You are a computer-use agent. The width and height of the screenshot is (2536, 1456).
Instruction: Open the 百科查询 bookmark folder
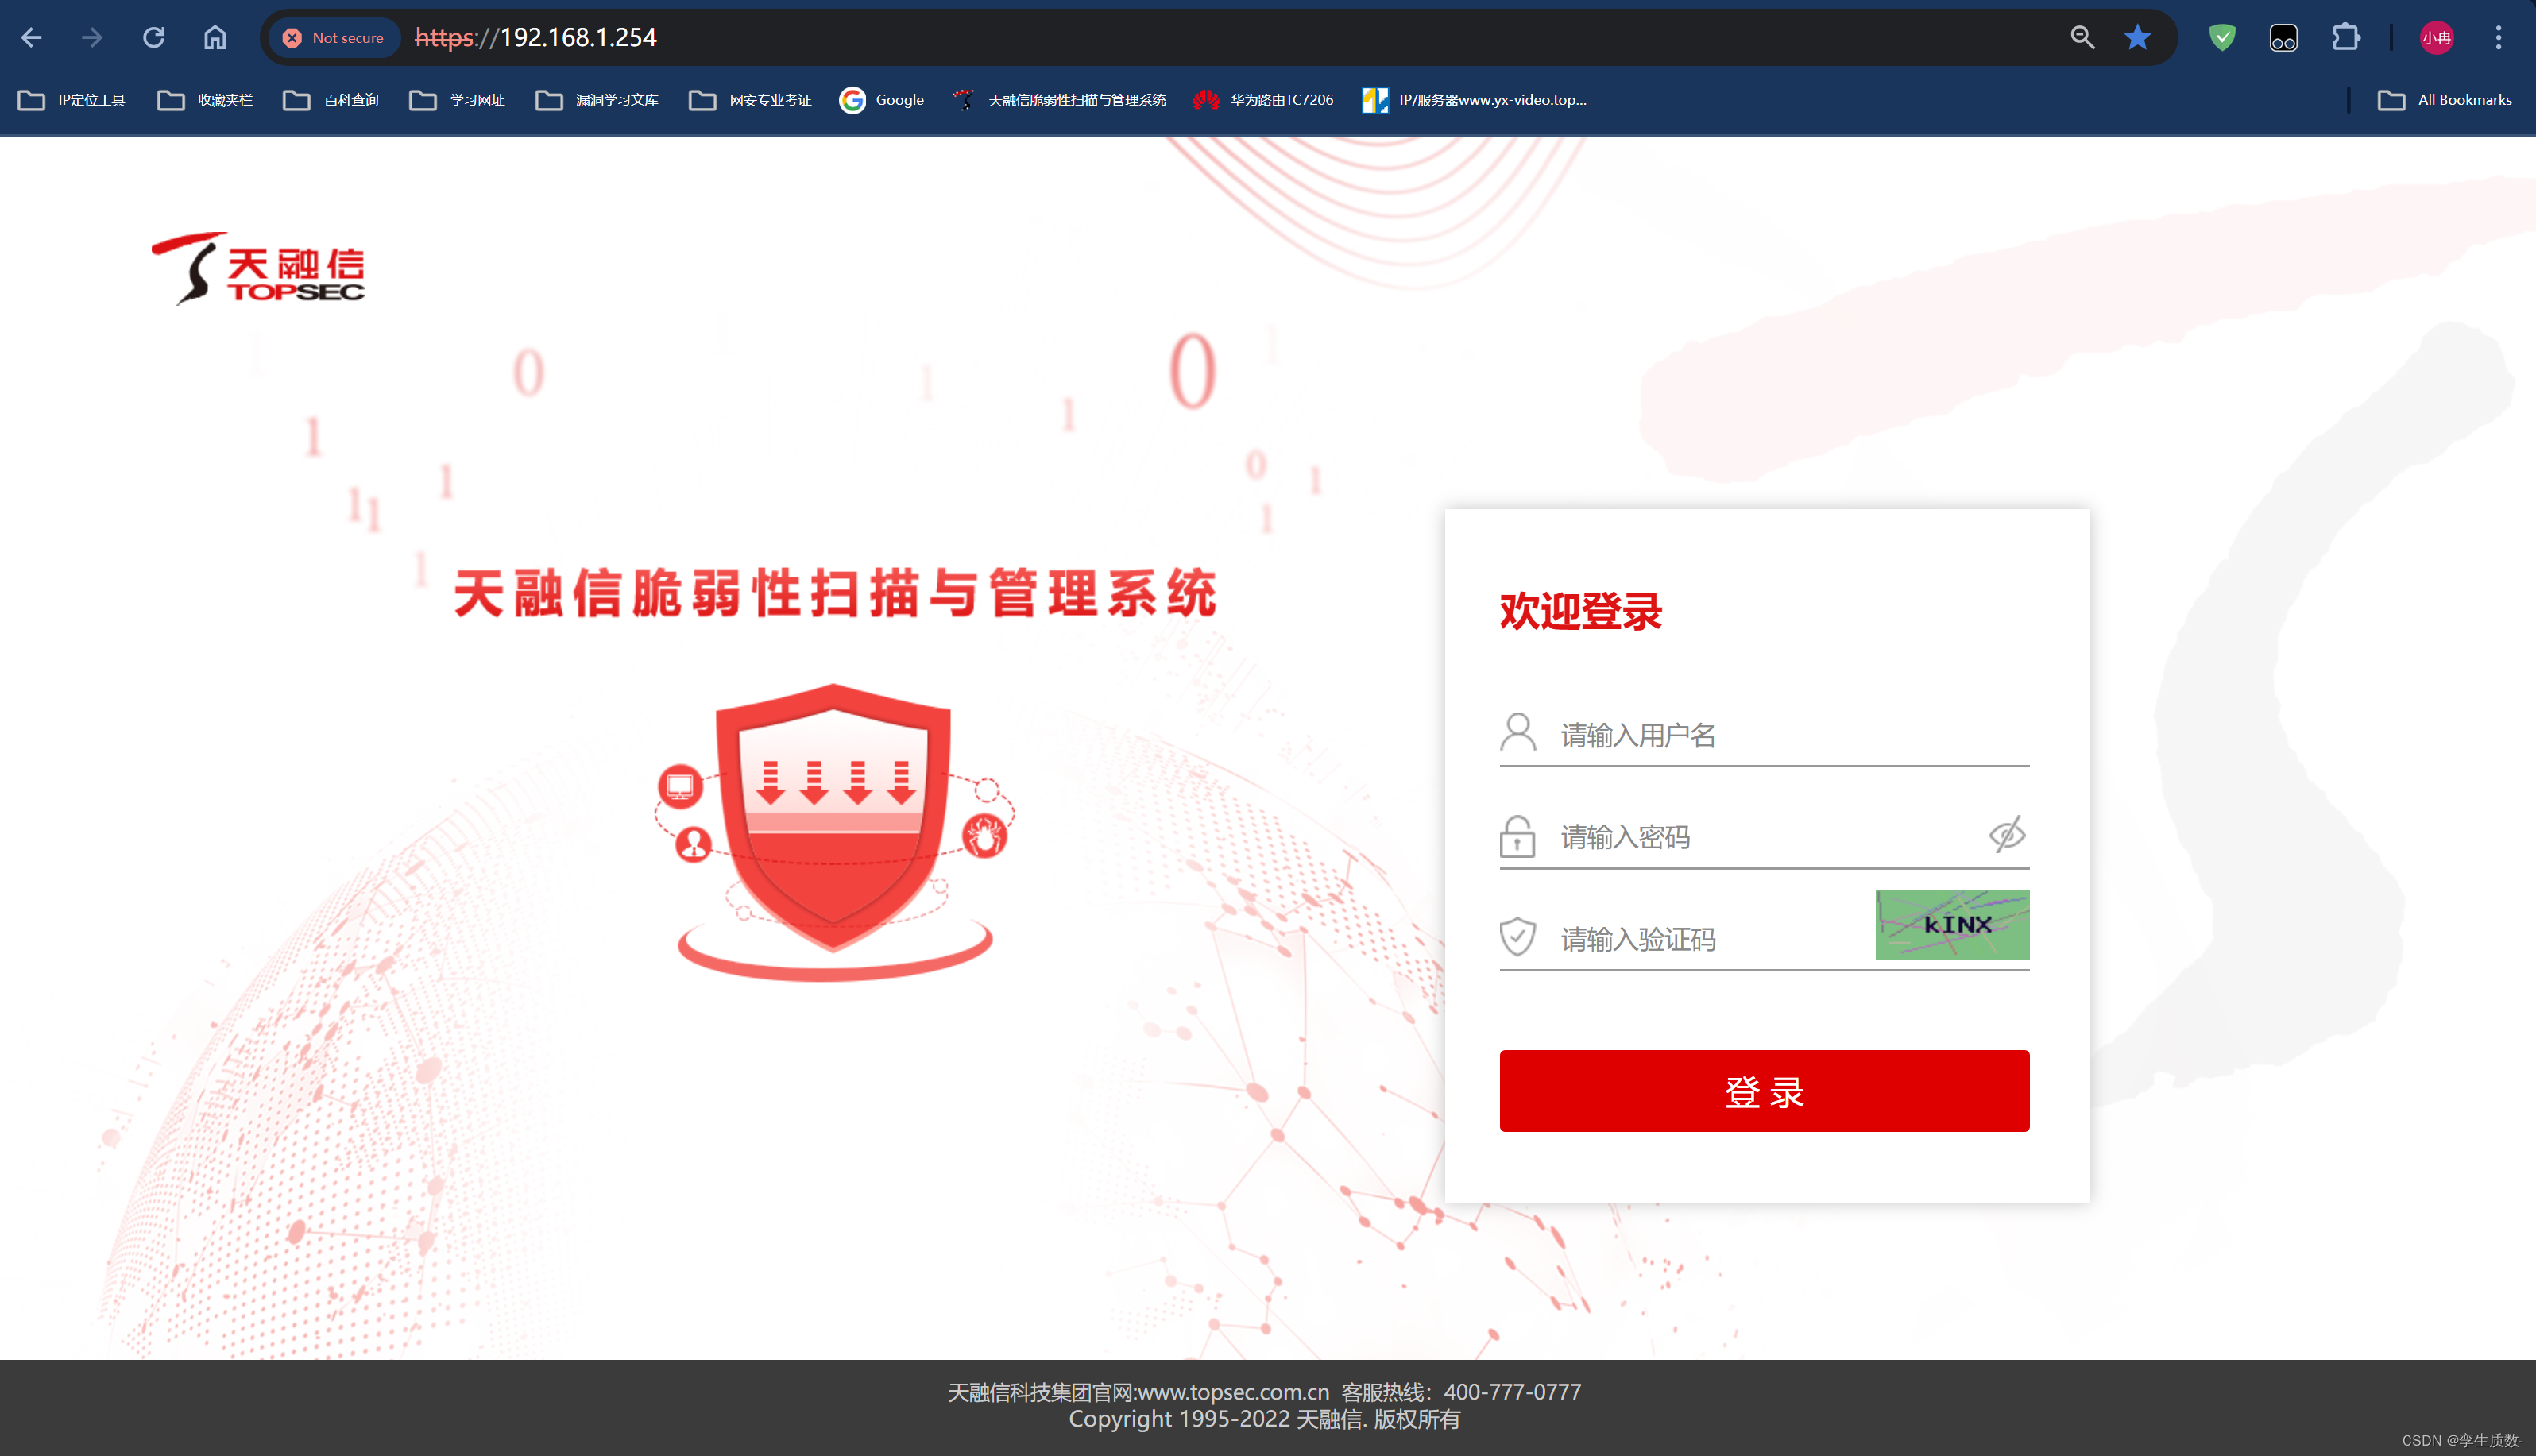tap(331, 100)
